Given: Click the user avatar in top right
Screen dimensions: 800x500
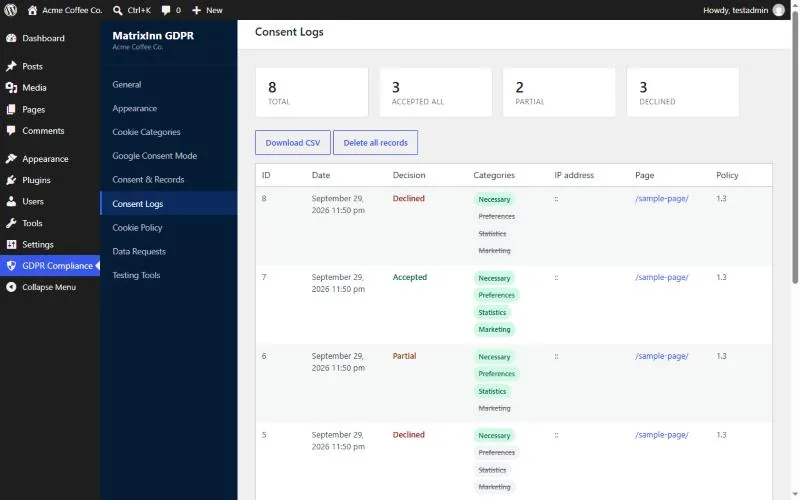Looking at the screenshot, I should coord(779,10).
